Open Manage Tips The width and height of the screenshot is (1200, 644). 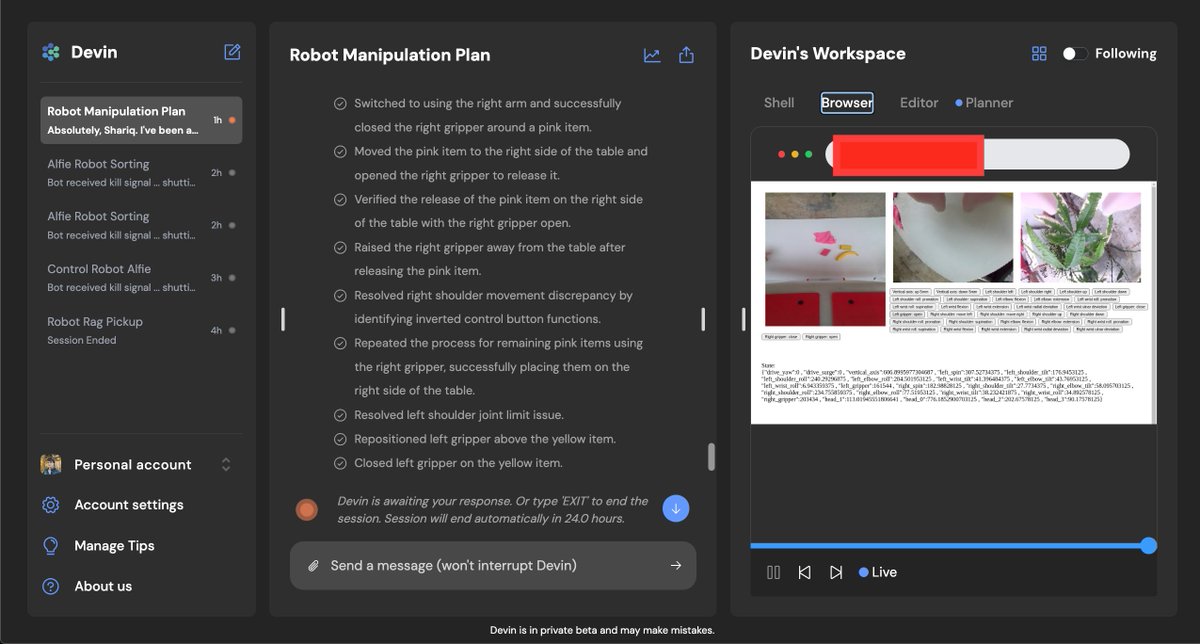(x=114, y=546)
